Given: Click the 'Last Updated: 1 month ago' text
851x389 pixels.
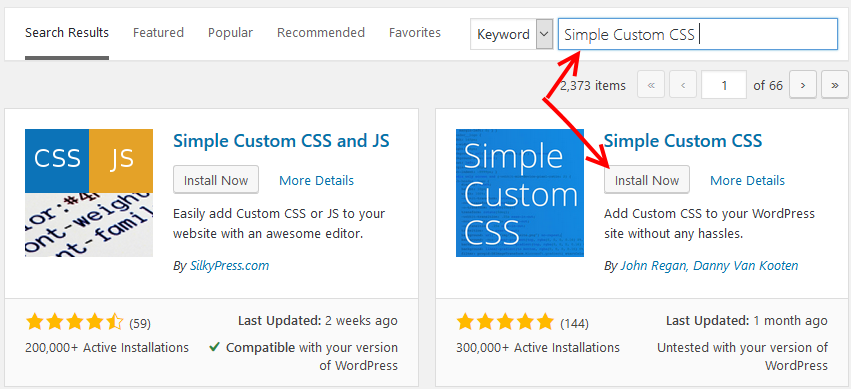Looking at the screenshot, I should click(747, 321).
